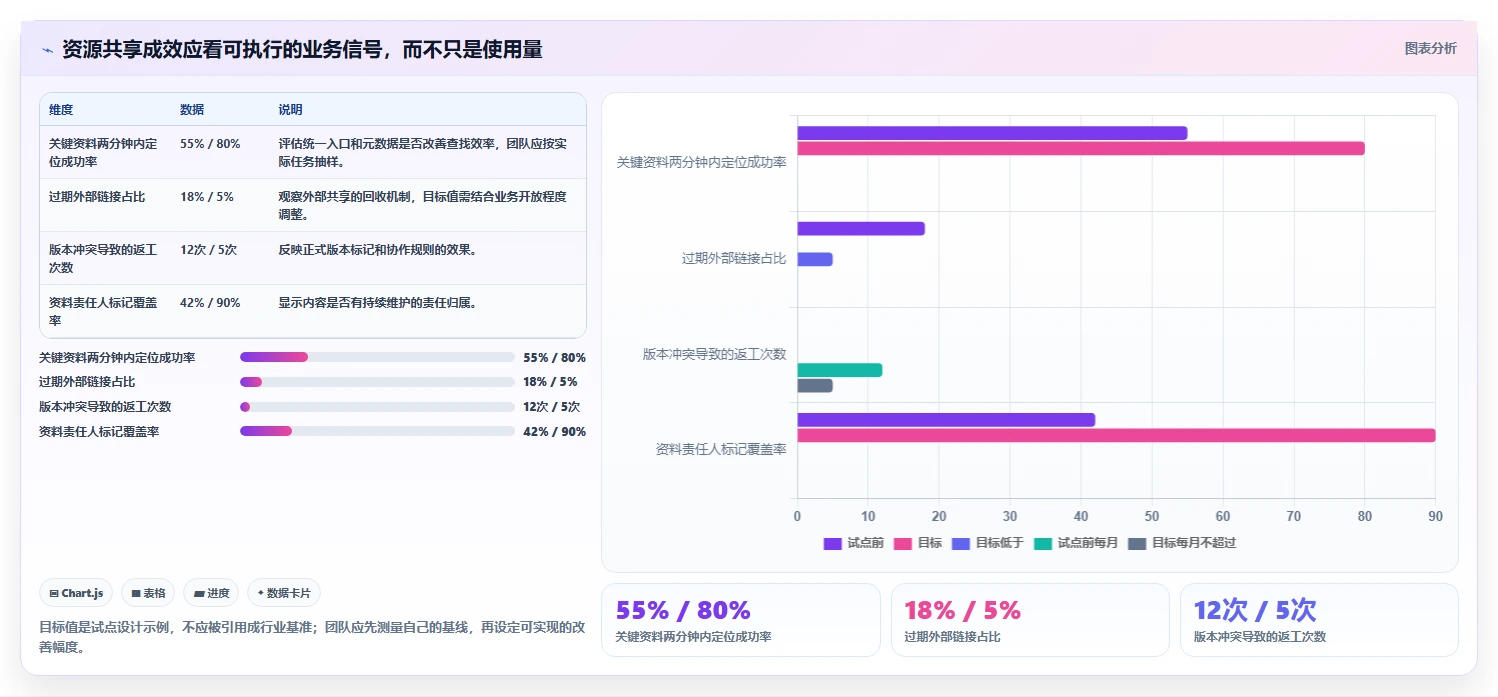Click the 资料责任人标记覆盖率 table row name
This screenshot has height=697, width=1498.
[x=103, y=311]
